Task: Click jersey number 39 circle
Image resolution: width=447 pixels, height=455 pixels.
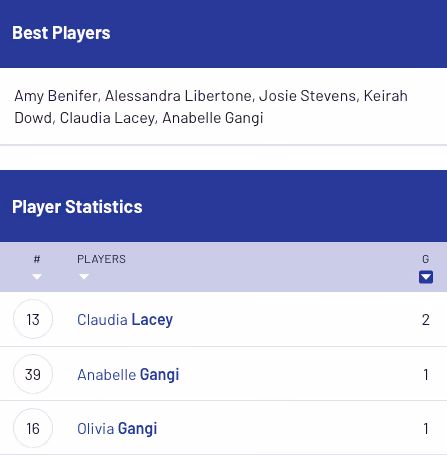Action: click(x=33, y=374)
